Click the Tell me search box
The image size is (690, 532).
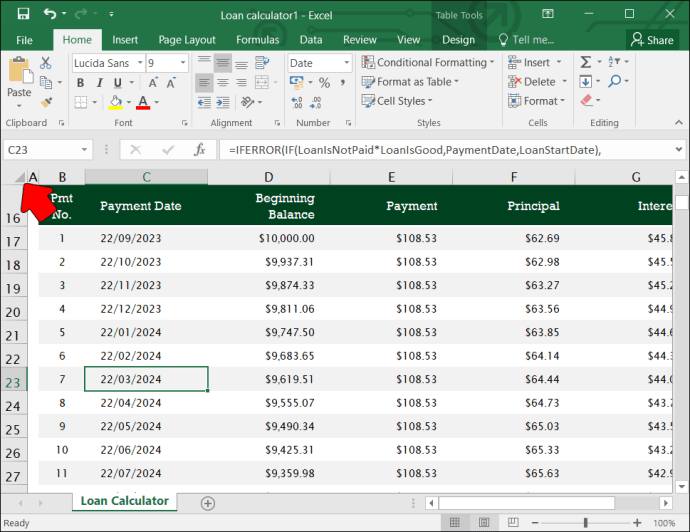click(x=527, y=40)
